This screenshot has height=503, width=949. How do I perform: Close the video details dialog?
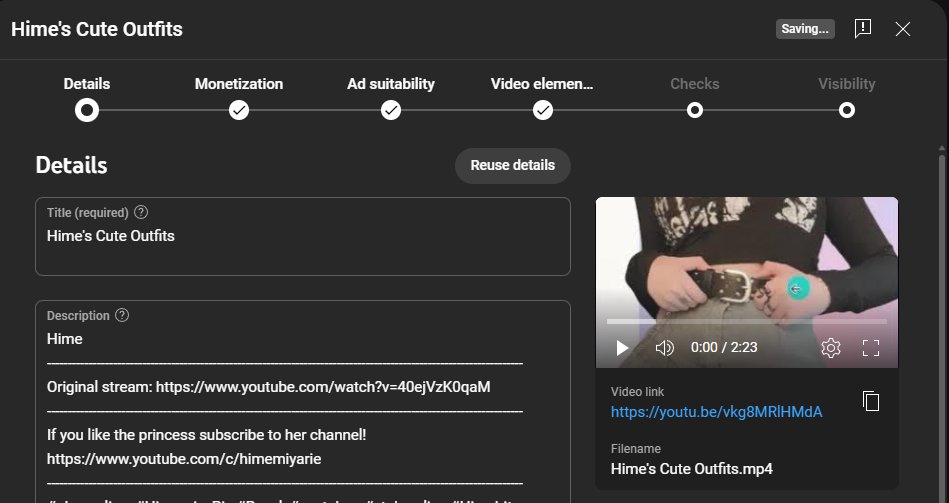point(902,28)
